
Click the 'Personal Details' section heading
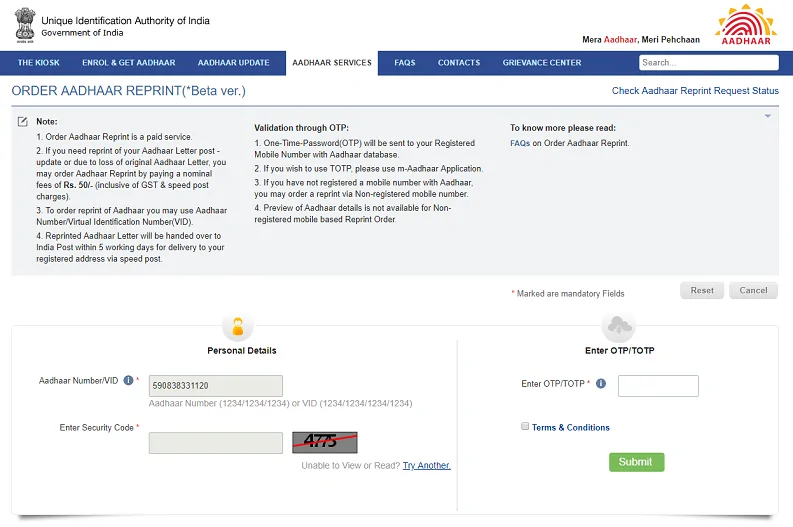coord(242,350)
